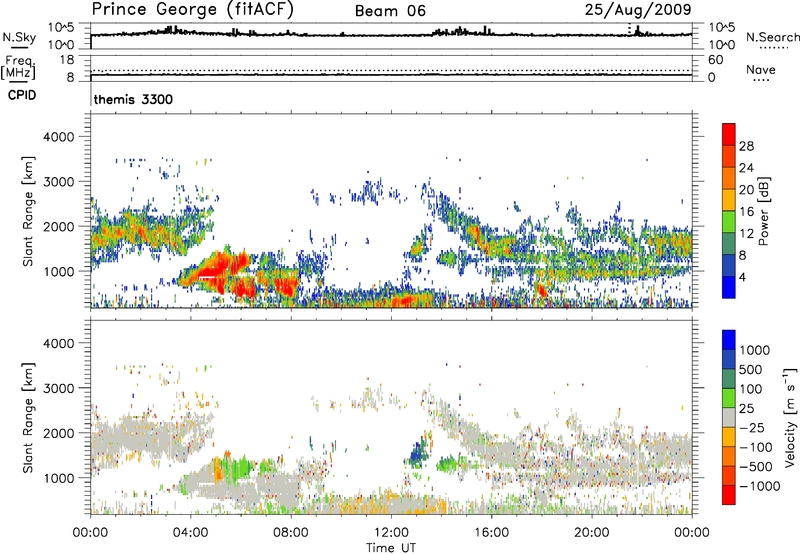Screen dimensions: 800x554
Task: Click the 'Prince George (fitACF)' title
Action: click(192, 9)
